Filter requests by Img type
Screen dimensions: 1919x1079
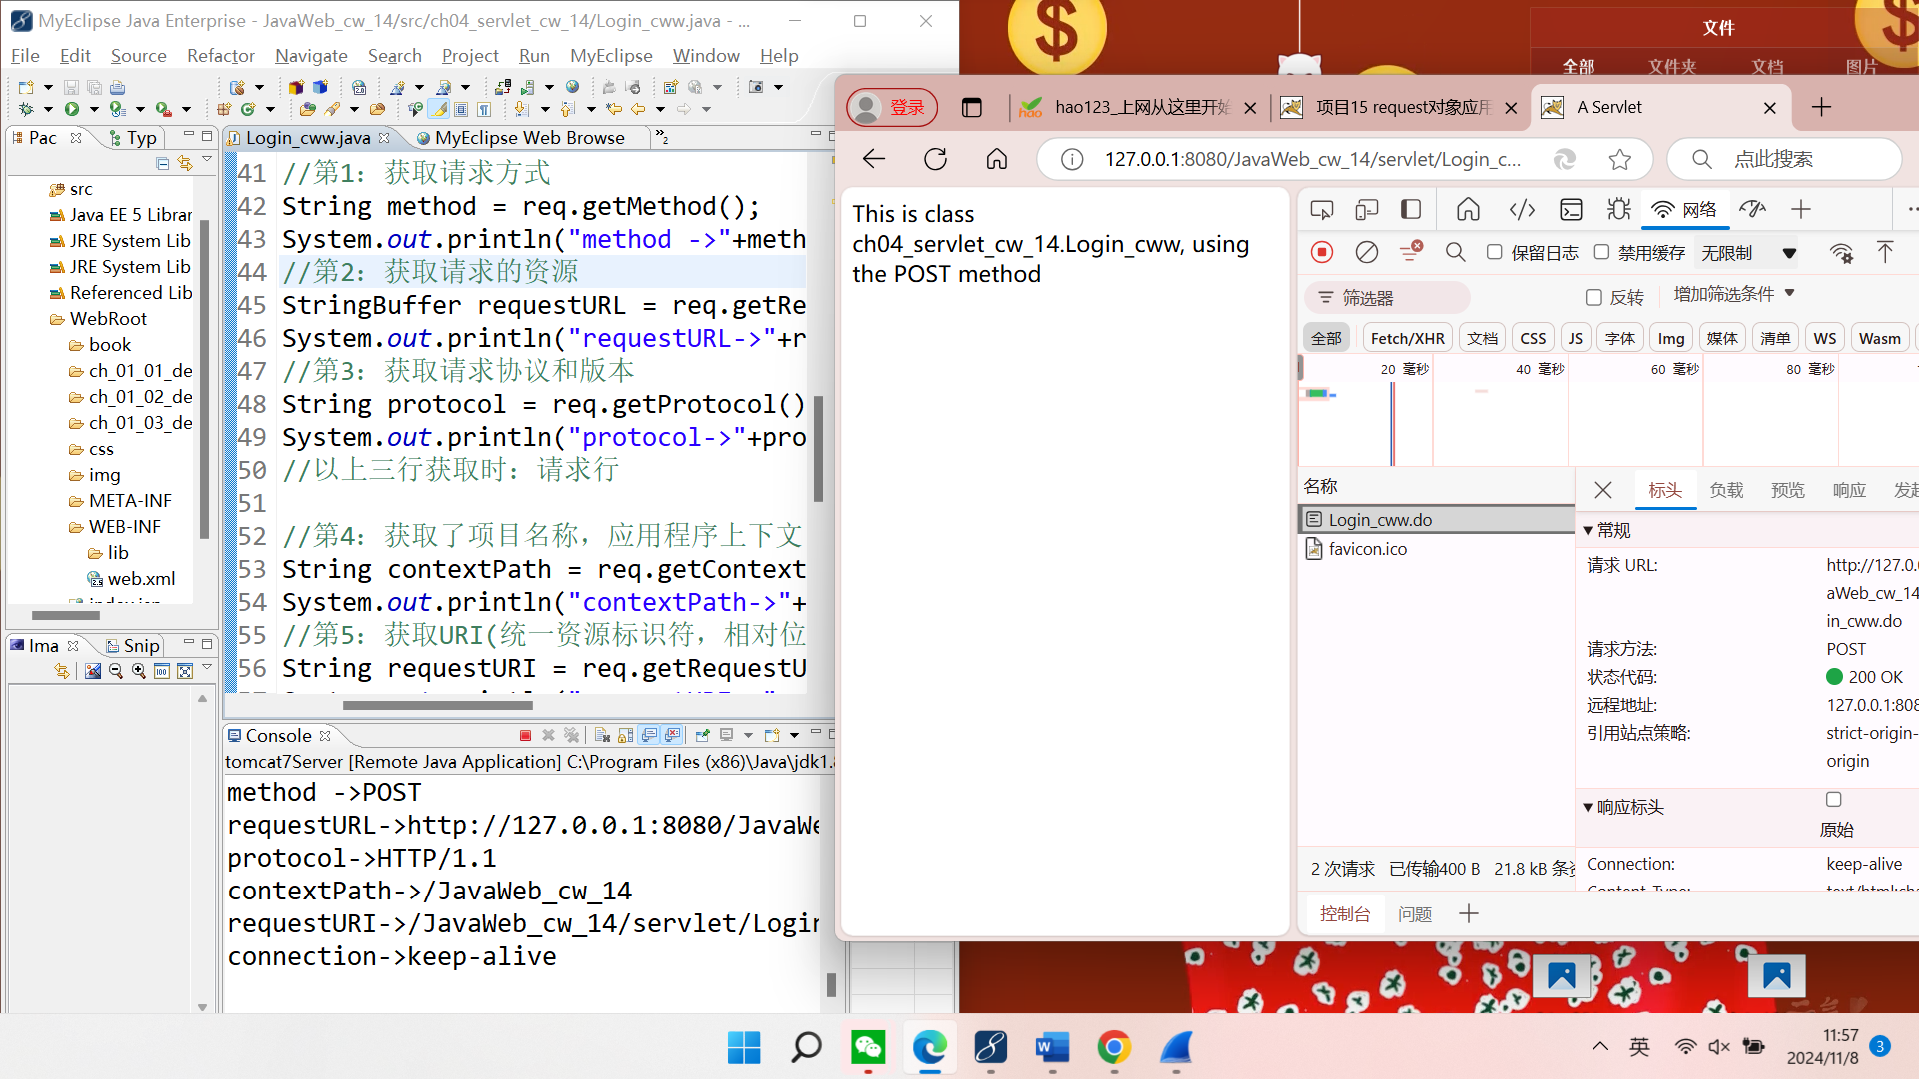(x=1670, y=338)
